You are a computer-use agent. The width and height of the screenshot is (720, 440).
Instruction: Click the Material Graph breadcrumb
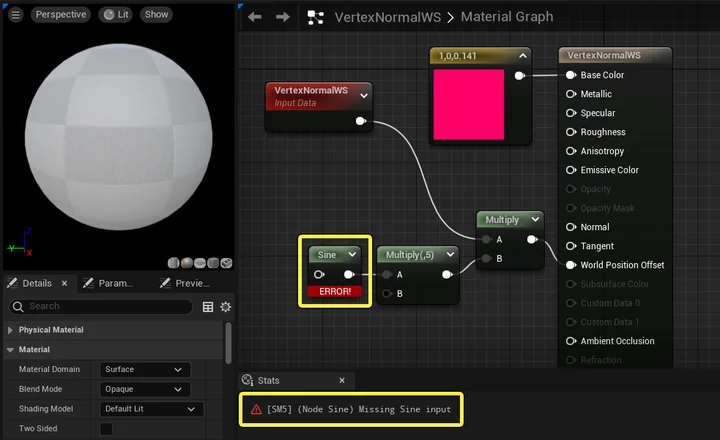507,17
